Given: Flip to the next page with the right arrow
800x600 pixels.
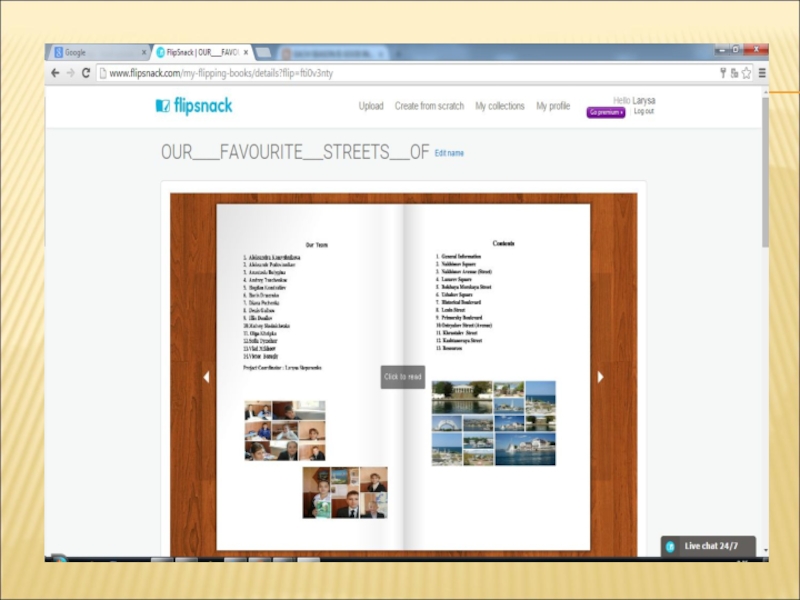Looking at the screenshot, I should pos(601,377).
